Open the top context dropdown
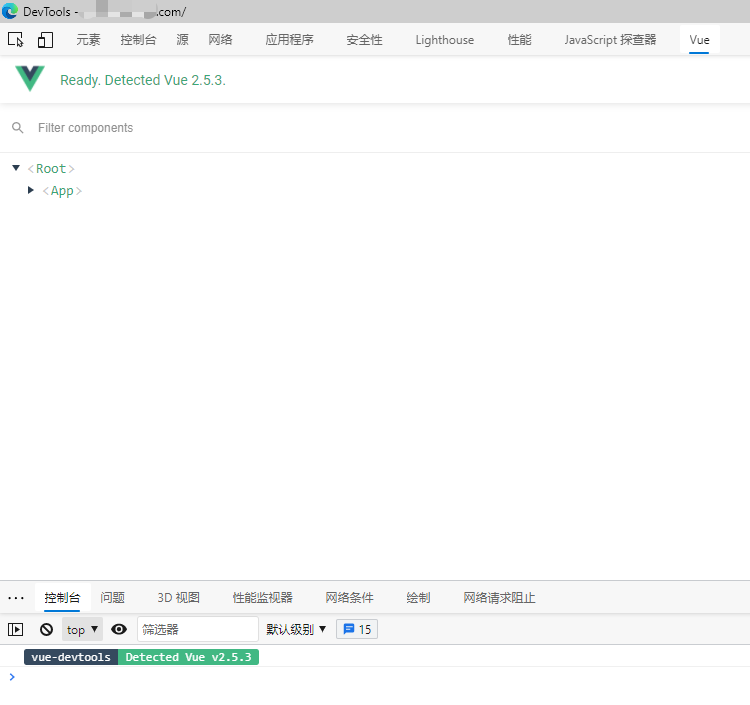Screen dimensions: 750x705 82,629
